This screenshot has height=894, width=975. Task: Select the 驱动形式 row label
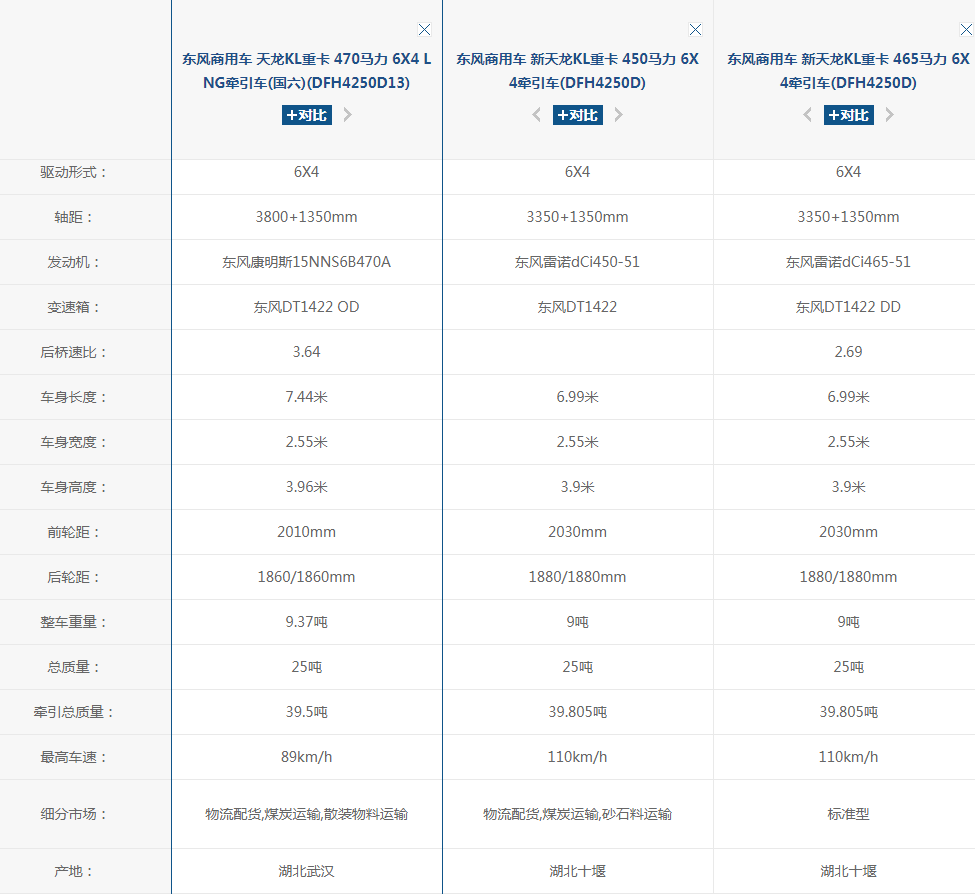click(73, 172)
